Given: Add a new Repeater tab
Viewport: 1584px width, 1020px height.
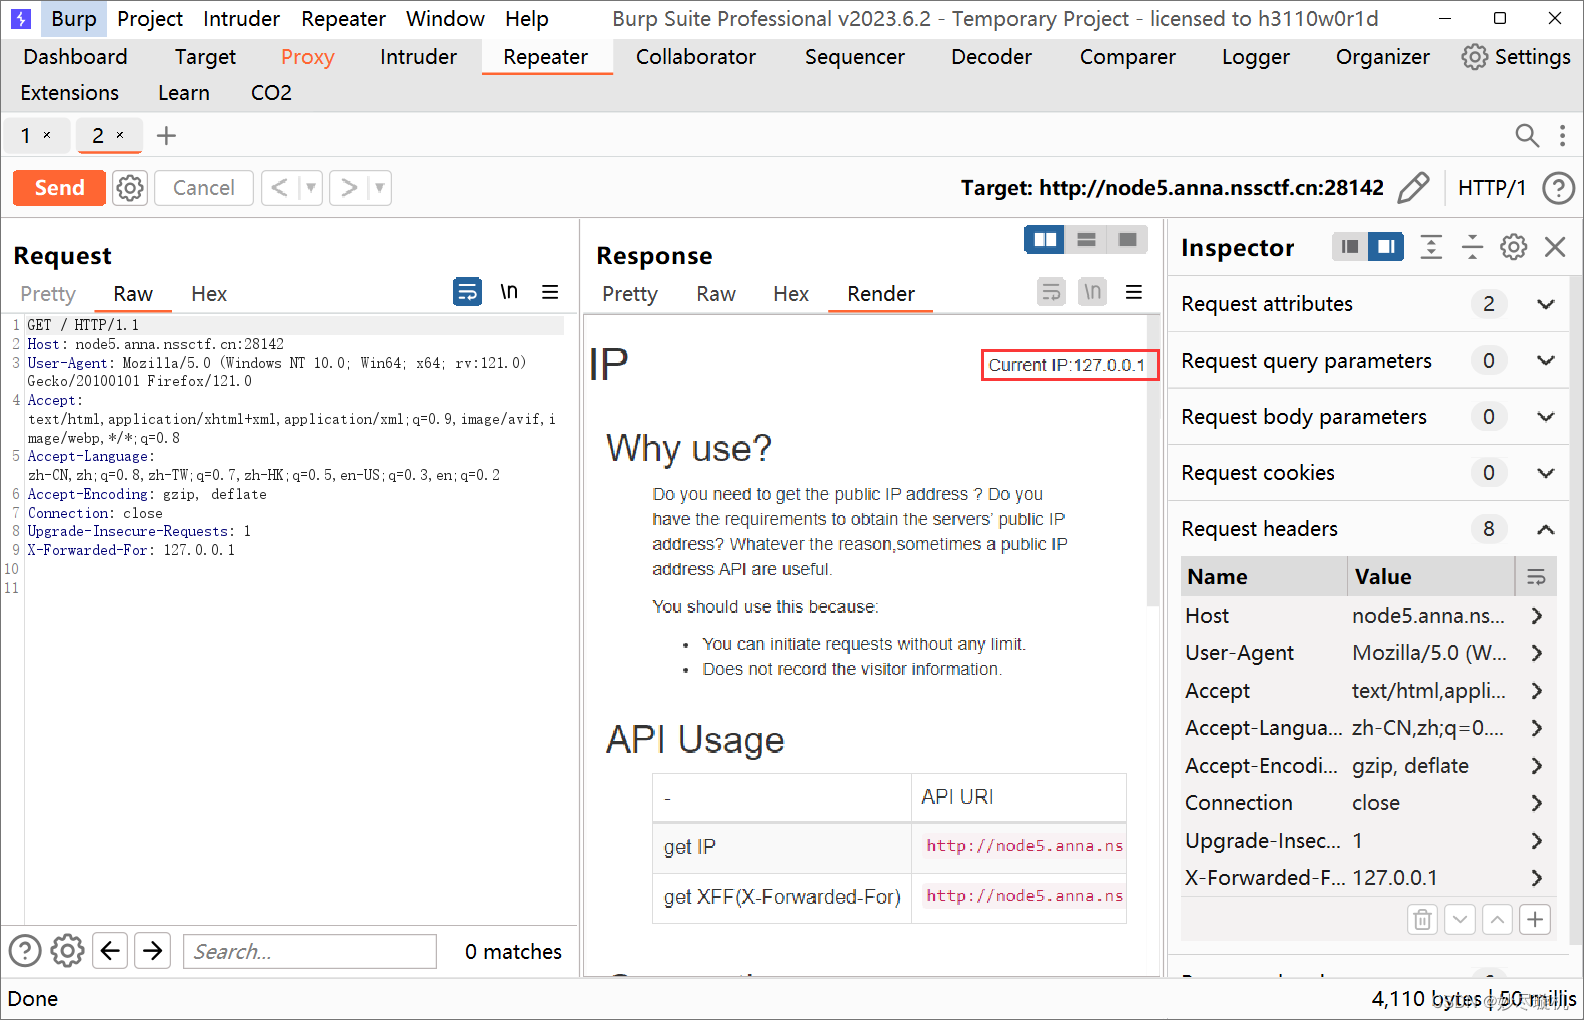Looking at the screenshot, I should [x=166, y=135].
